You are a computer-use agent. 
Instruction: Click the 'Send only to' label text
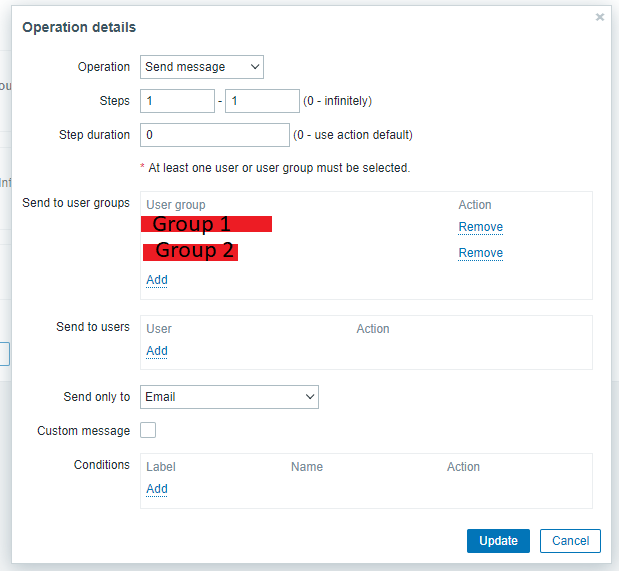click(97, 397)
